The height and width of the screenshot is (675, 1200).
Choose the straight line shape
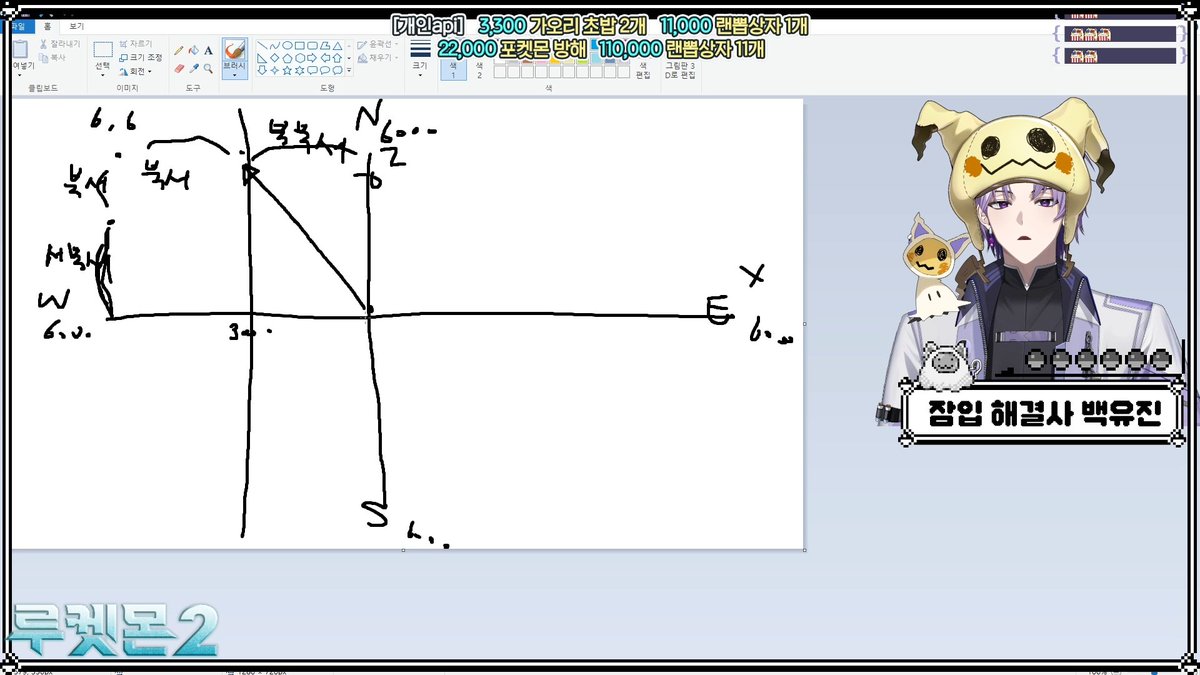point(262,45)
